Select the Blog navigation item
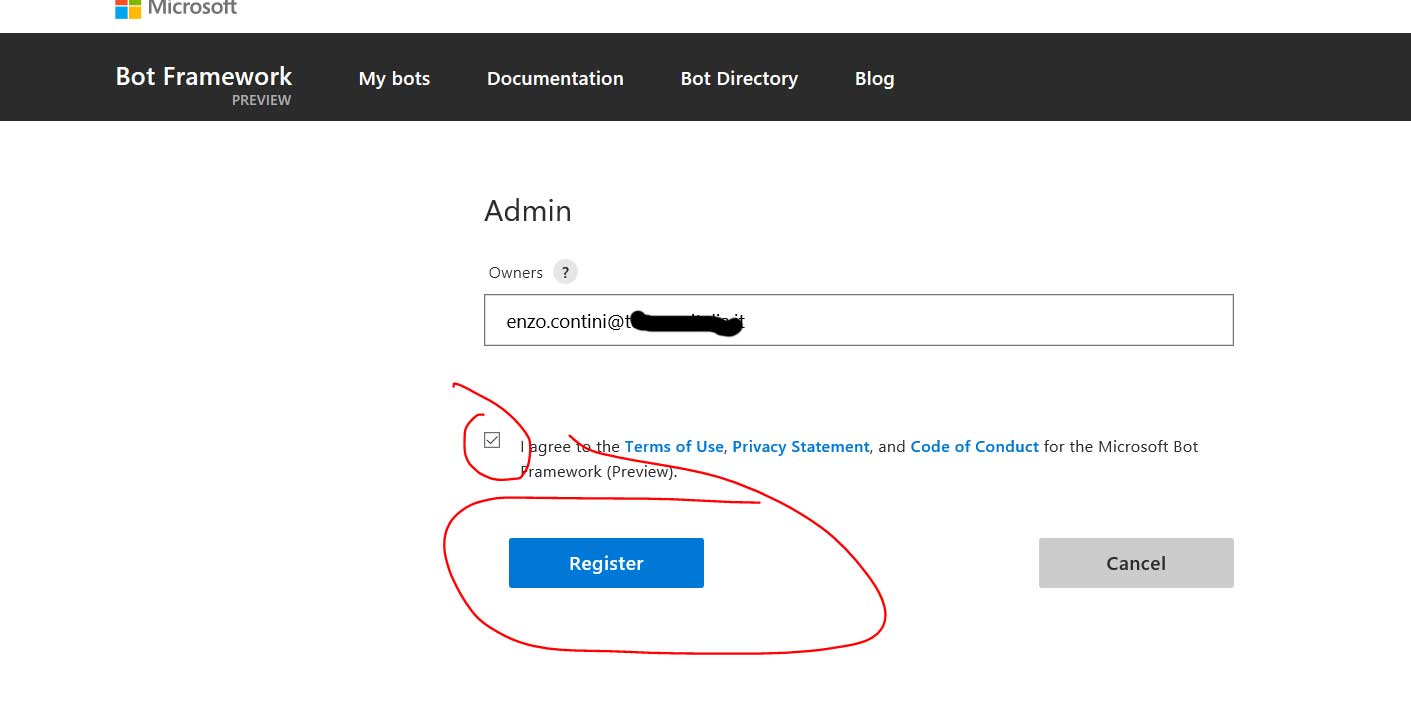 tap(874, 78)
